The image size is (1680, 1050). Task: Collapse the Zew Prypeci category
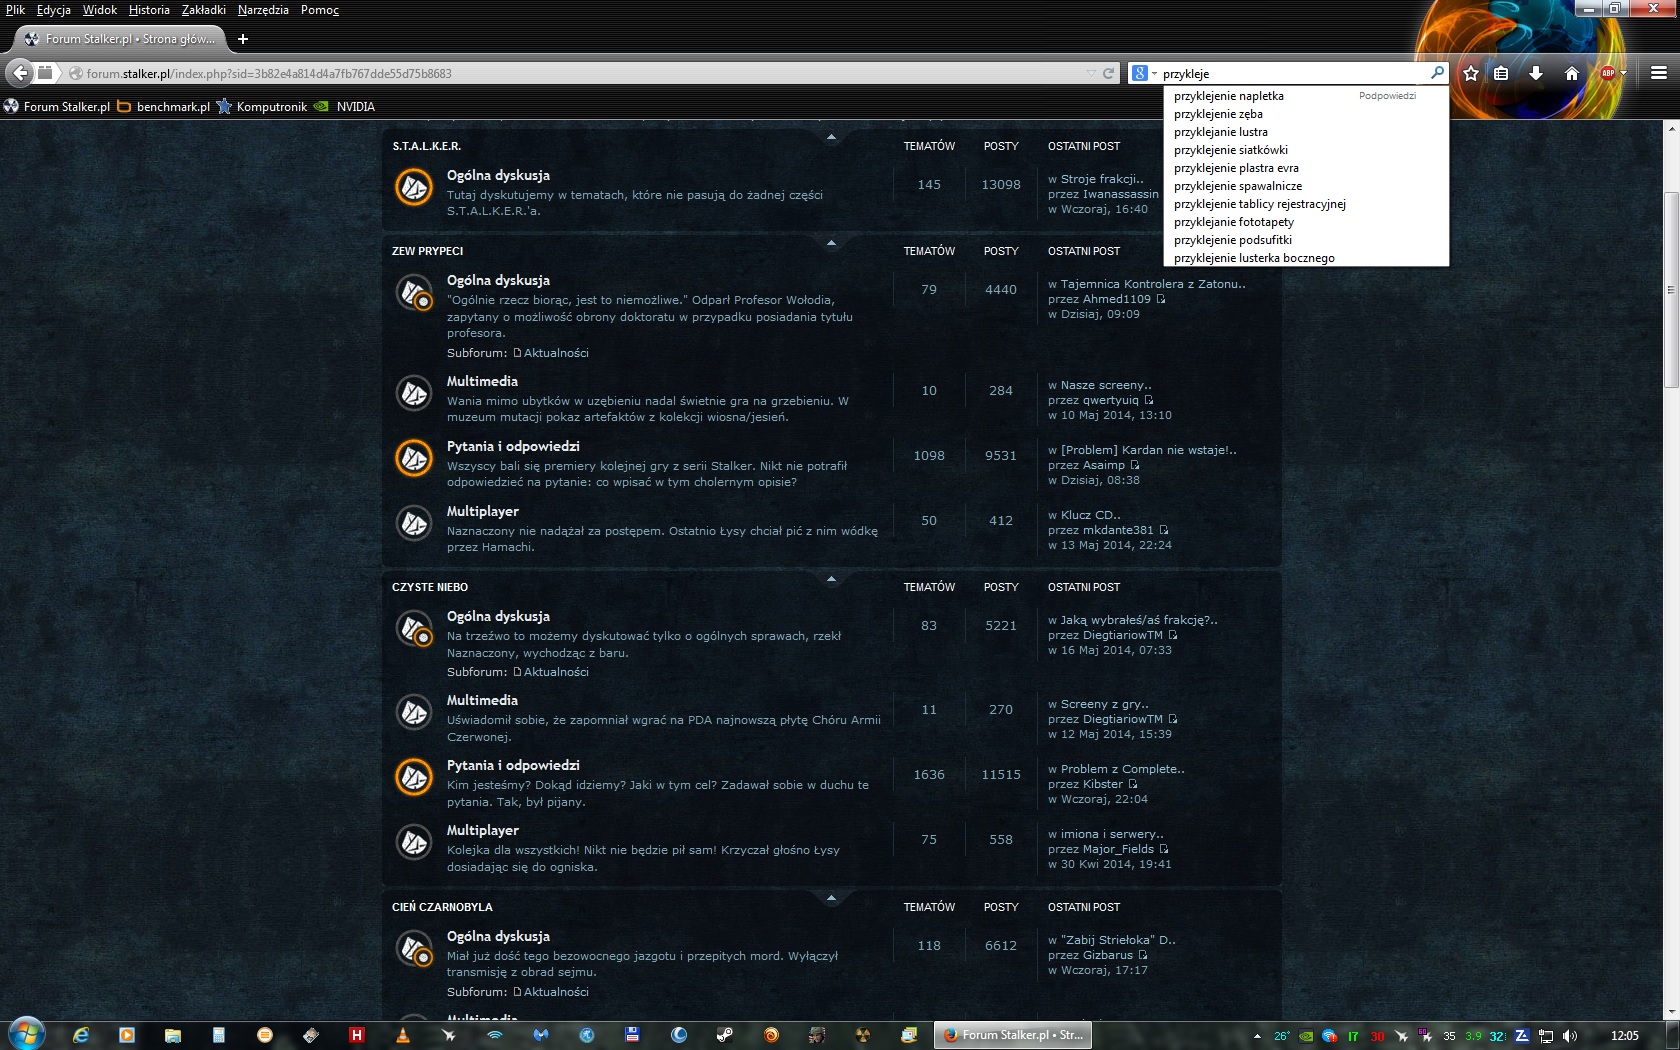click(831, 242)
